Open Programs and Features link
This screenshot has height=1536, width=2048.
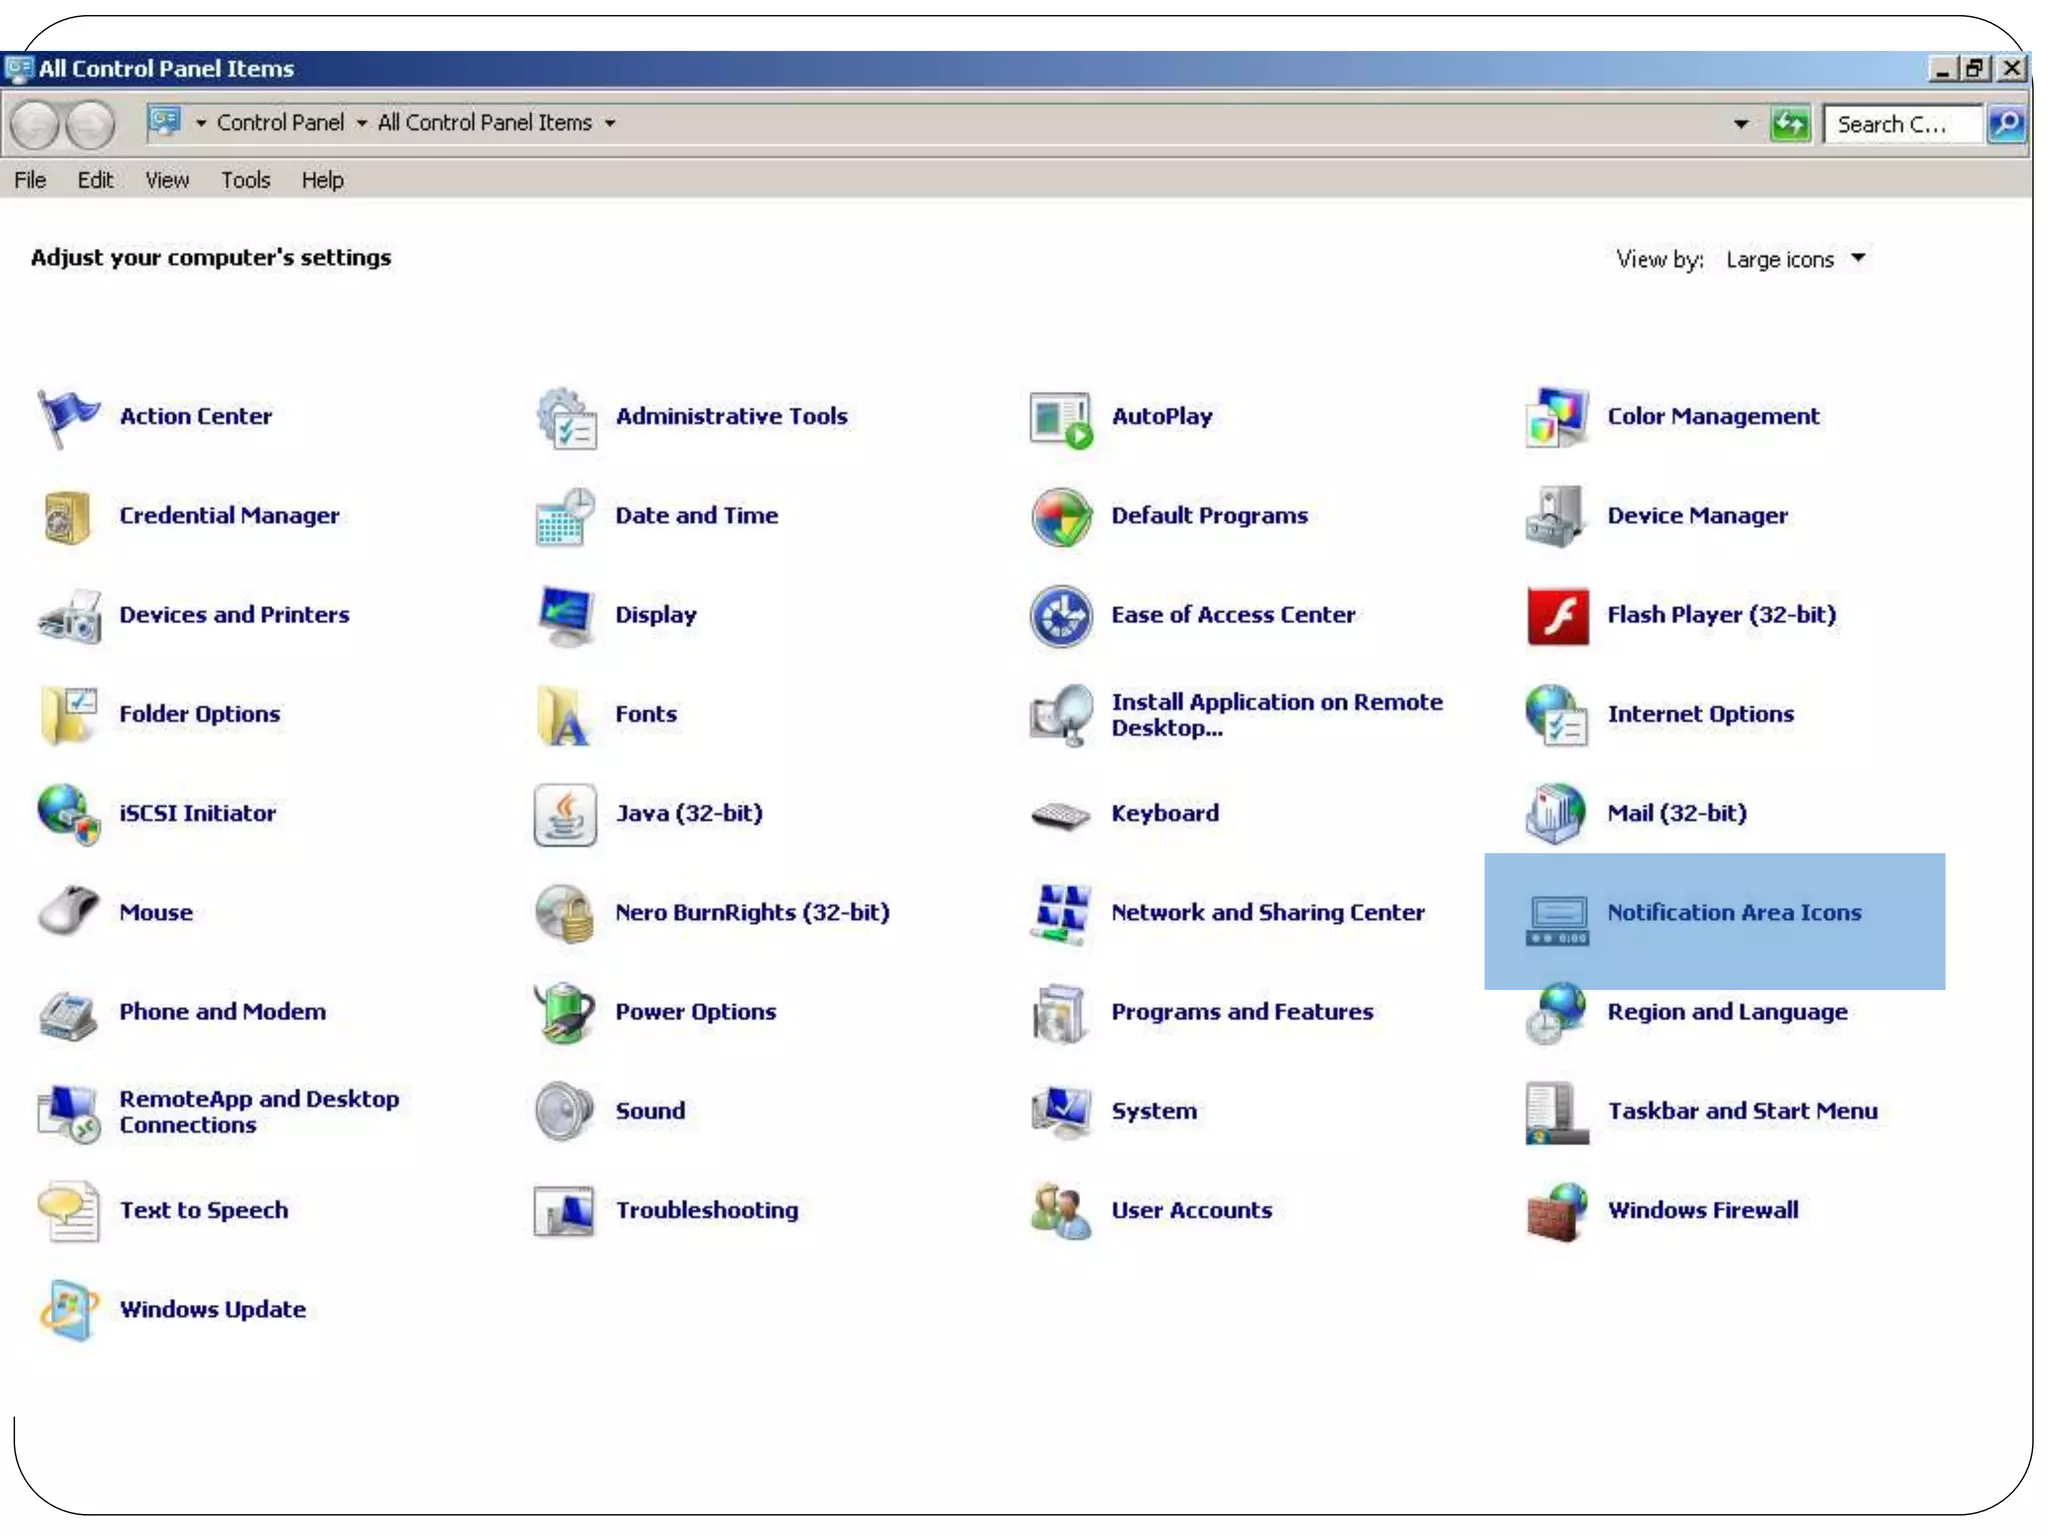[x=1241, y=1012]
